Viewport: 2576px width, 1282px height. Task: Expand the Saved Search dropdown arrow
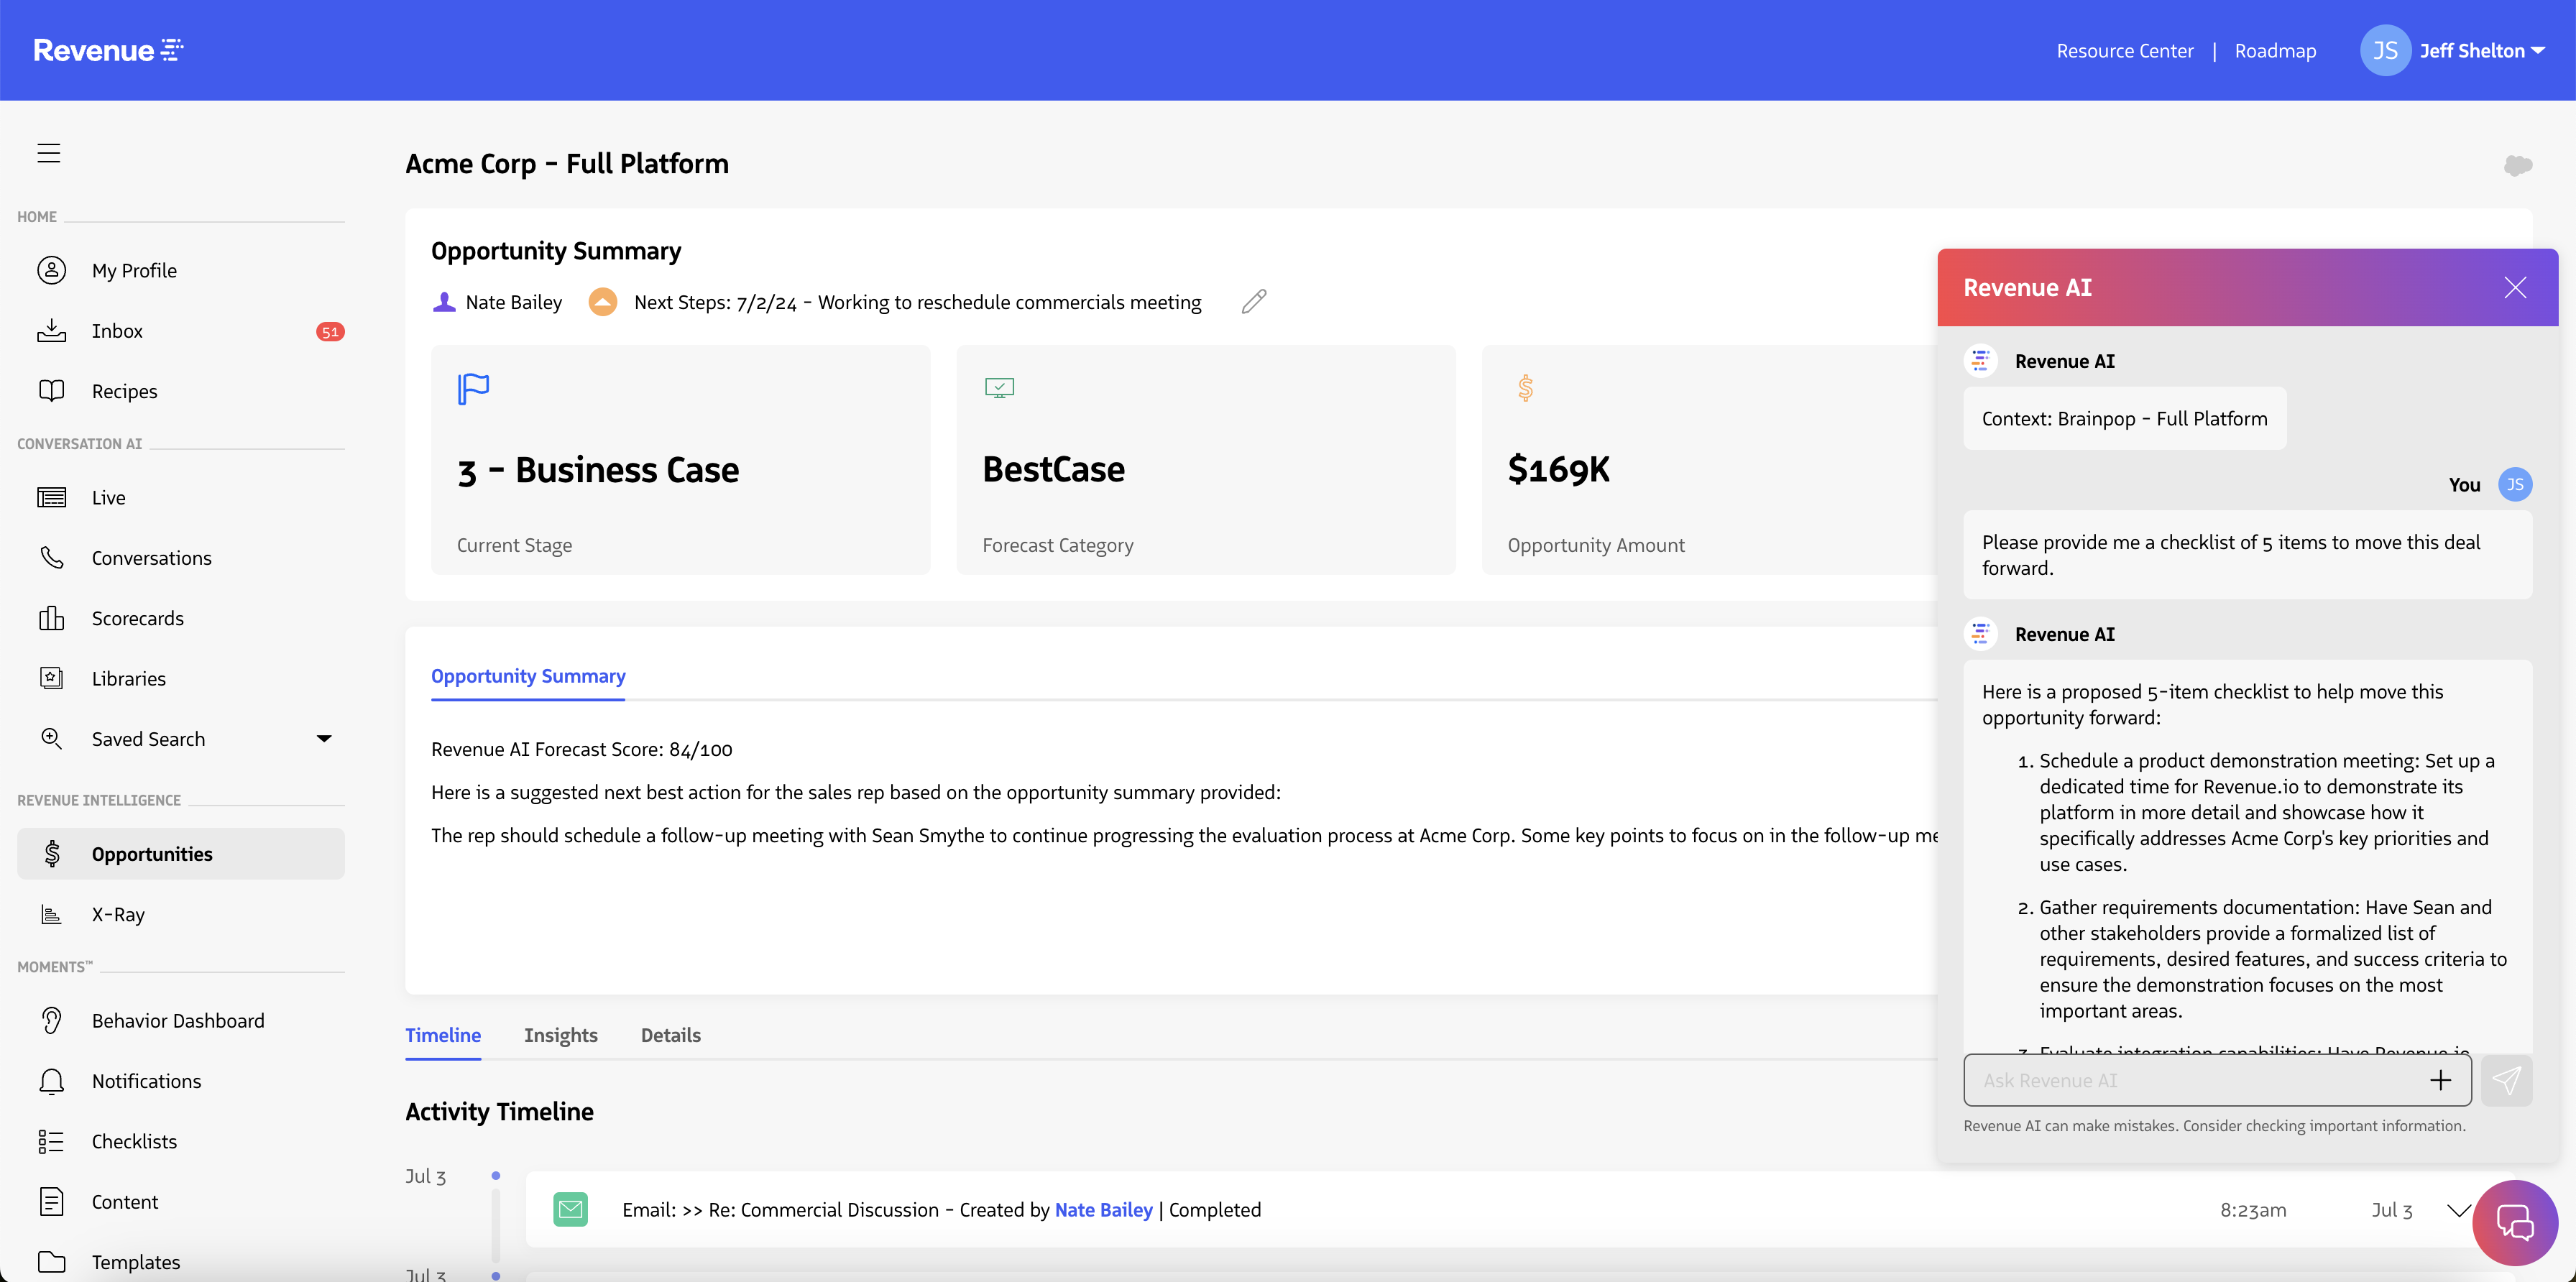tap(324, 739)
